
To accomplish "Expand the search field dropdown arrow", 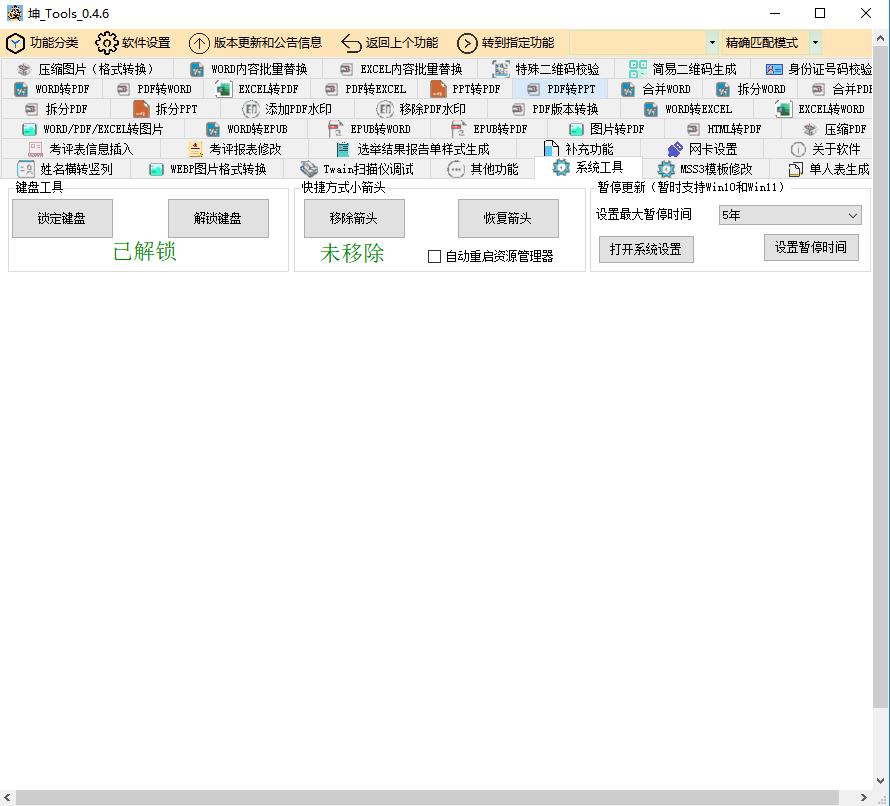I will 710,43.
